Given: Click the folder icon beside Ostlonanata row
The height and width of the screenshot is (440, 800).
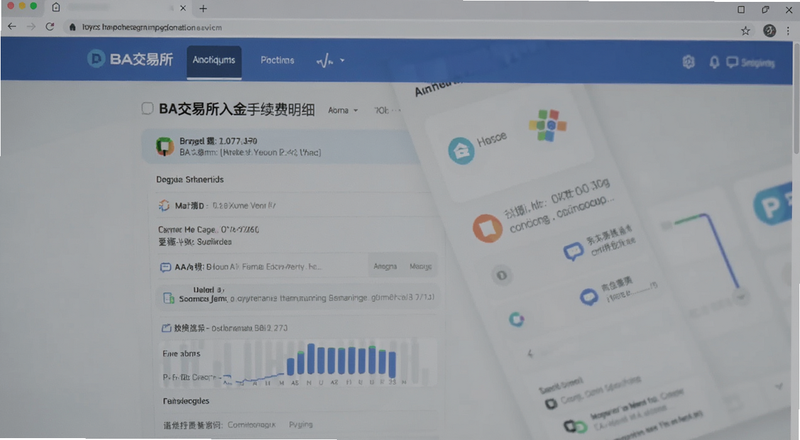Looking at the screenshot, I should point(166,328).
